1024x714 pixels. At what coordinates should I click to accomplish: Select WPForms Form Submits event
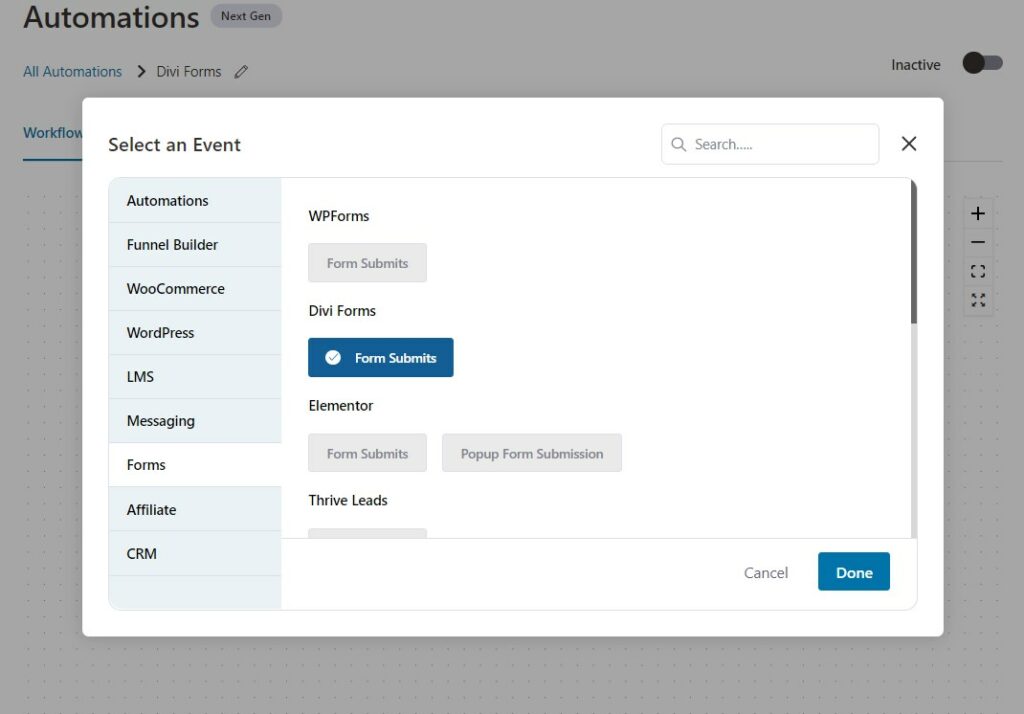367,263
